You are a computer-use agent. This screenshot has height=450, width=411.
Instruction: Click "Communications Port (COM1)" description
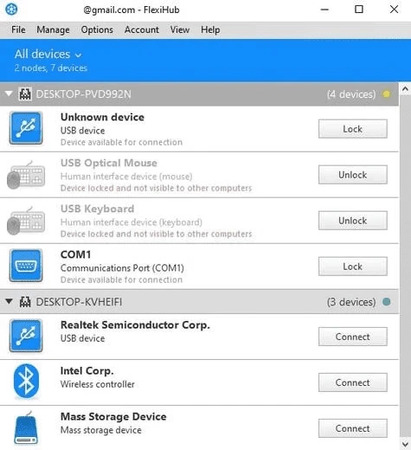click(122, 268)
